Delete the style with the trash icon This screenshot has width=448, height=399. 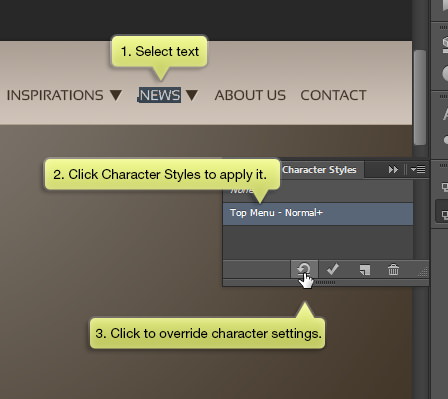[393, 269]
